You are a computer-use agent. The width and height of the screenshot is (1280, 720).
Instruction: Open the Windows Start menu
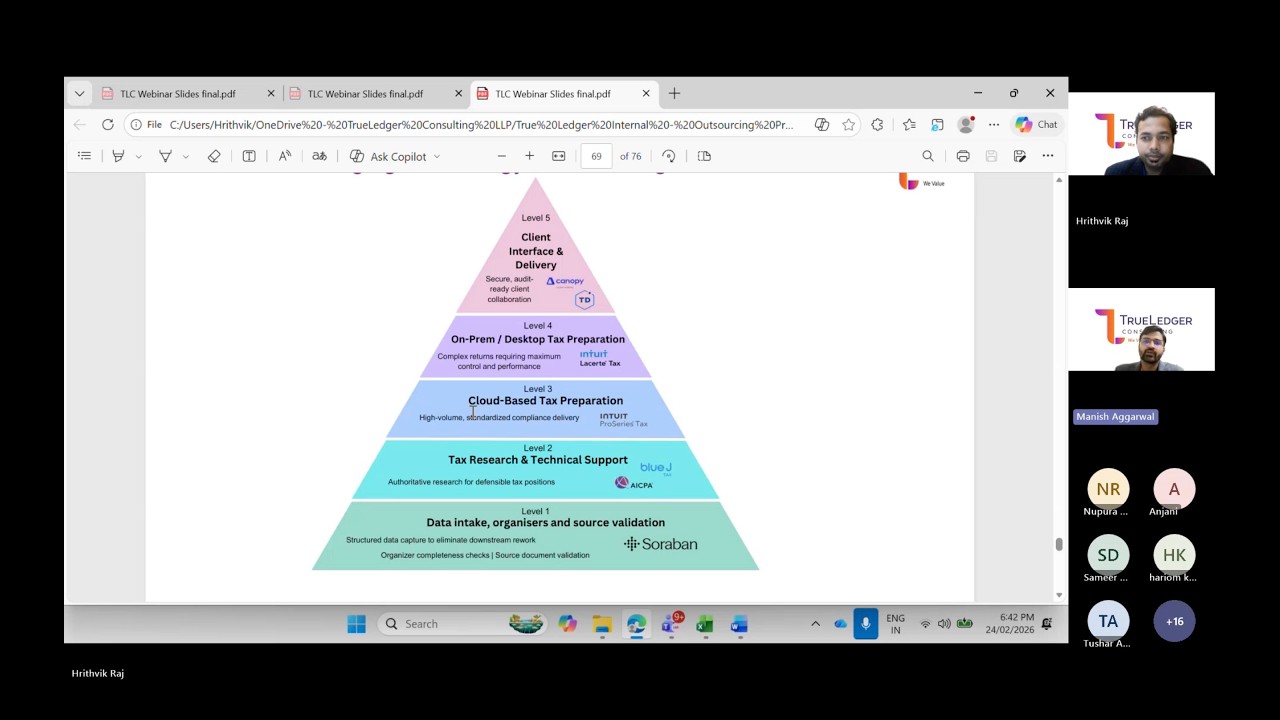[356, 624]
